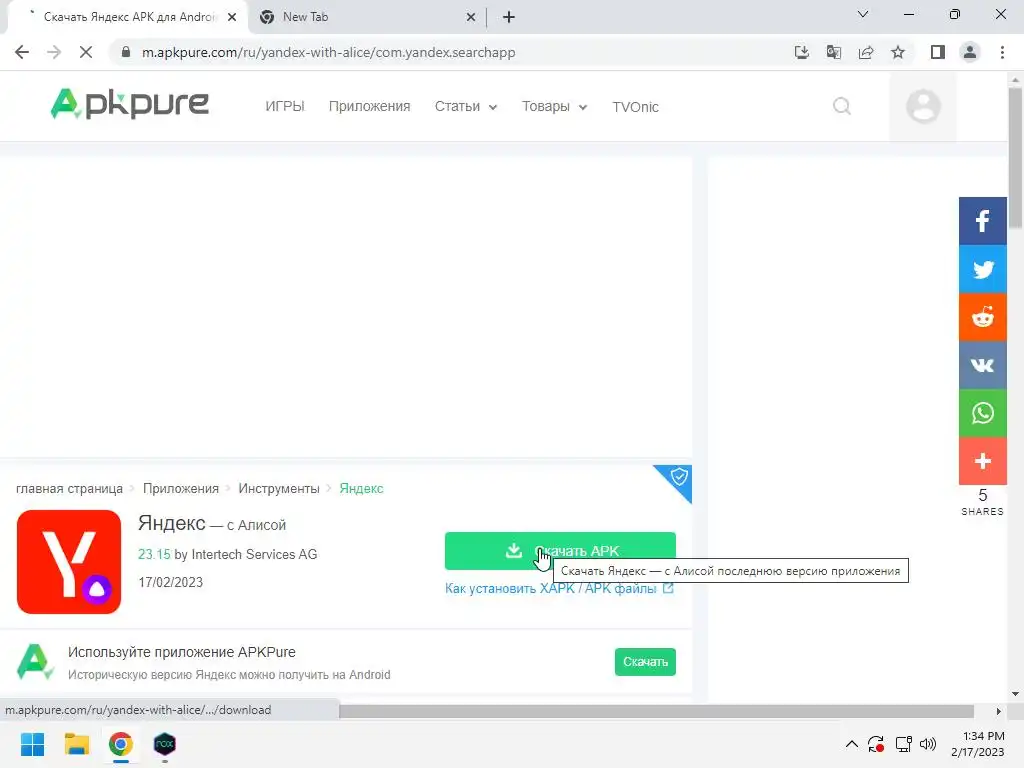View site information lock icon
Viewport: 1024px width, 768px height.
pos(126,52)
